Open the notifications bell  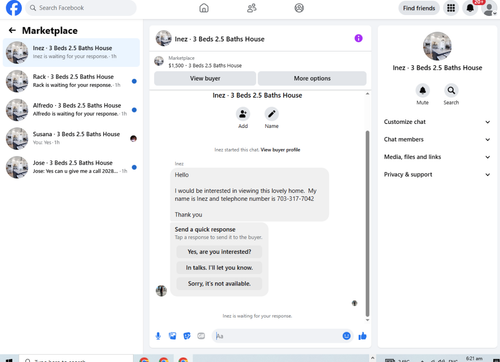click(470, 8)
